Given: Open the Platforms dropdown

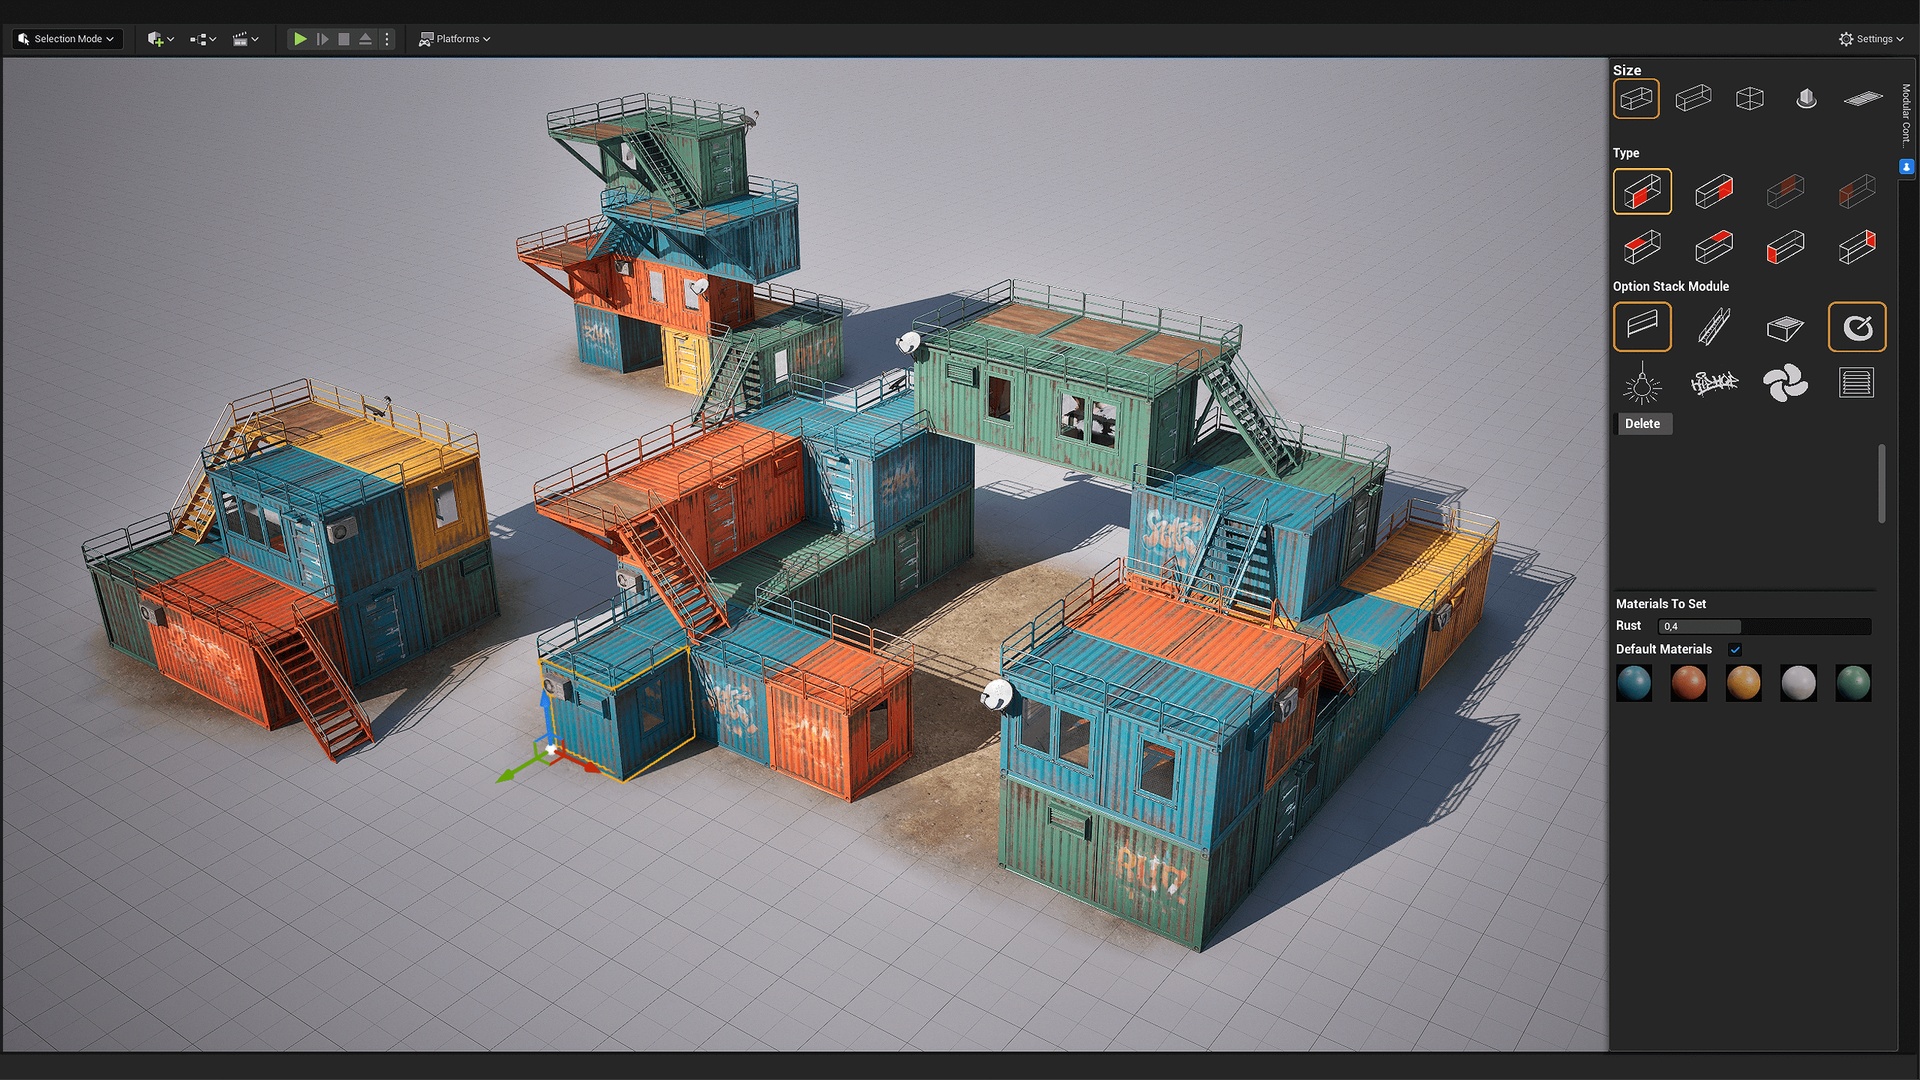Looking at the screenshot, I should coord(455,39).
